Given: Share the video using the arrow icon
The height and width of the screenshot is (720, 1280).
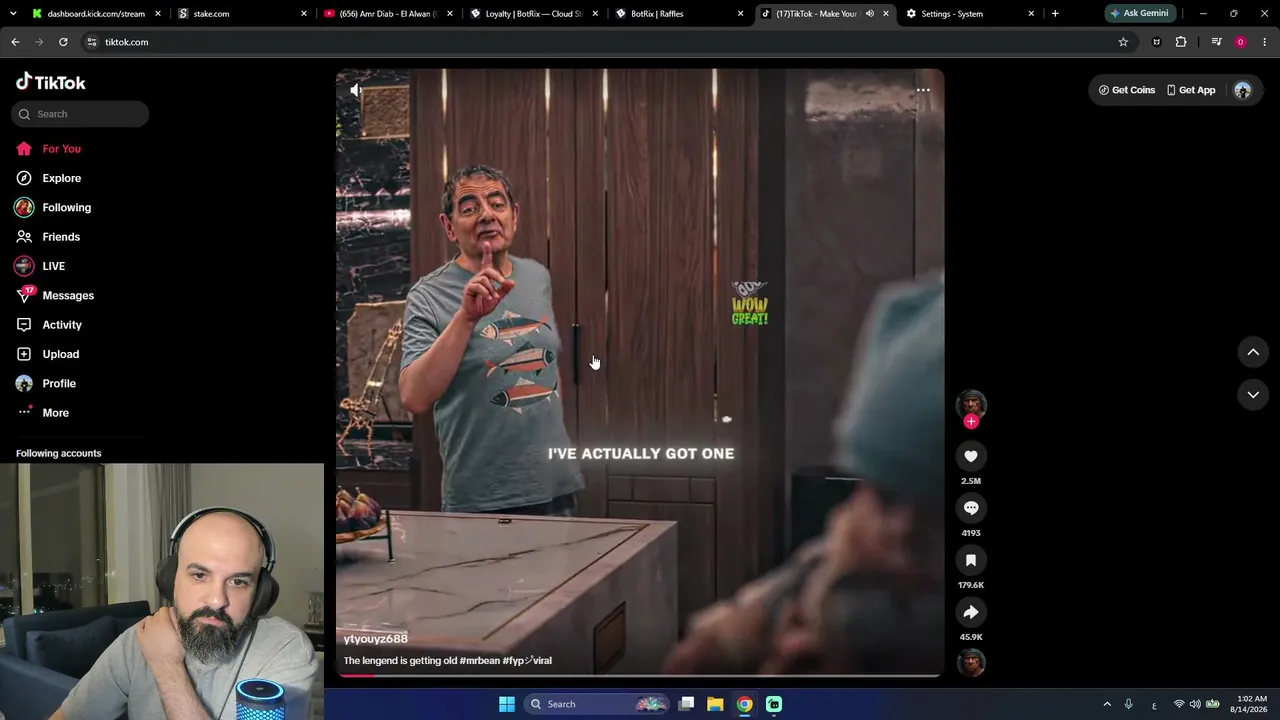Looking at the screenshot, I should [x=971, y=612].
